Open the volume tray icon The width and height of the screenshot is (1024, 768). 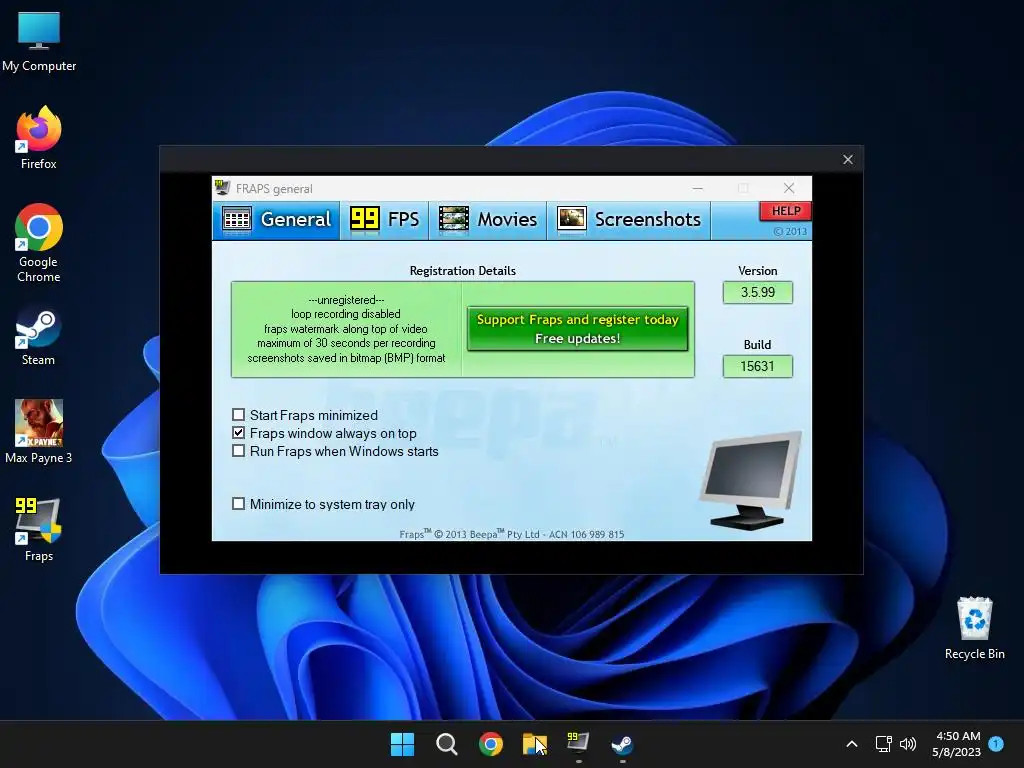pos(908,744)
